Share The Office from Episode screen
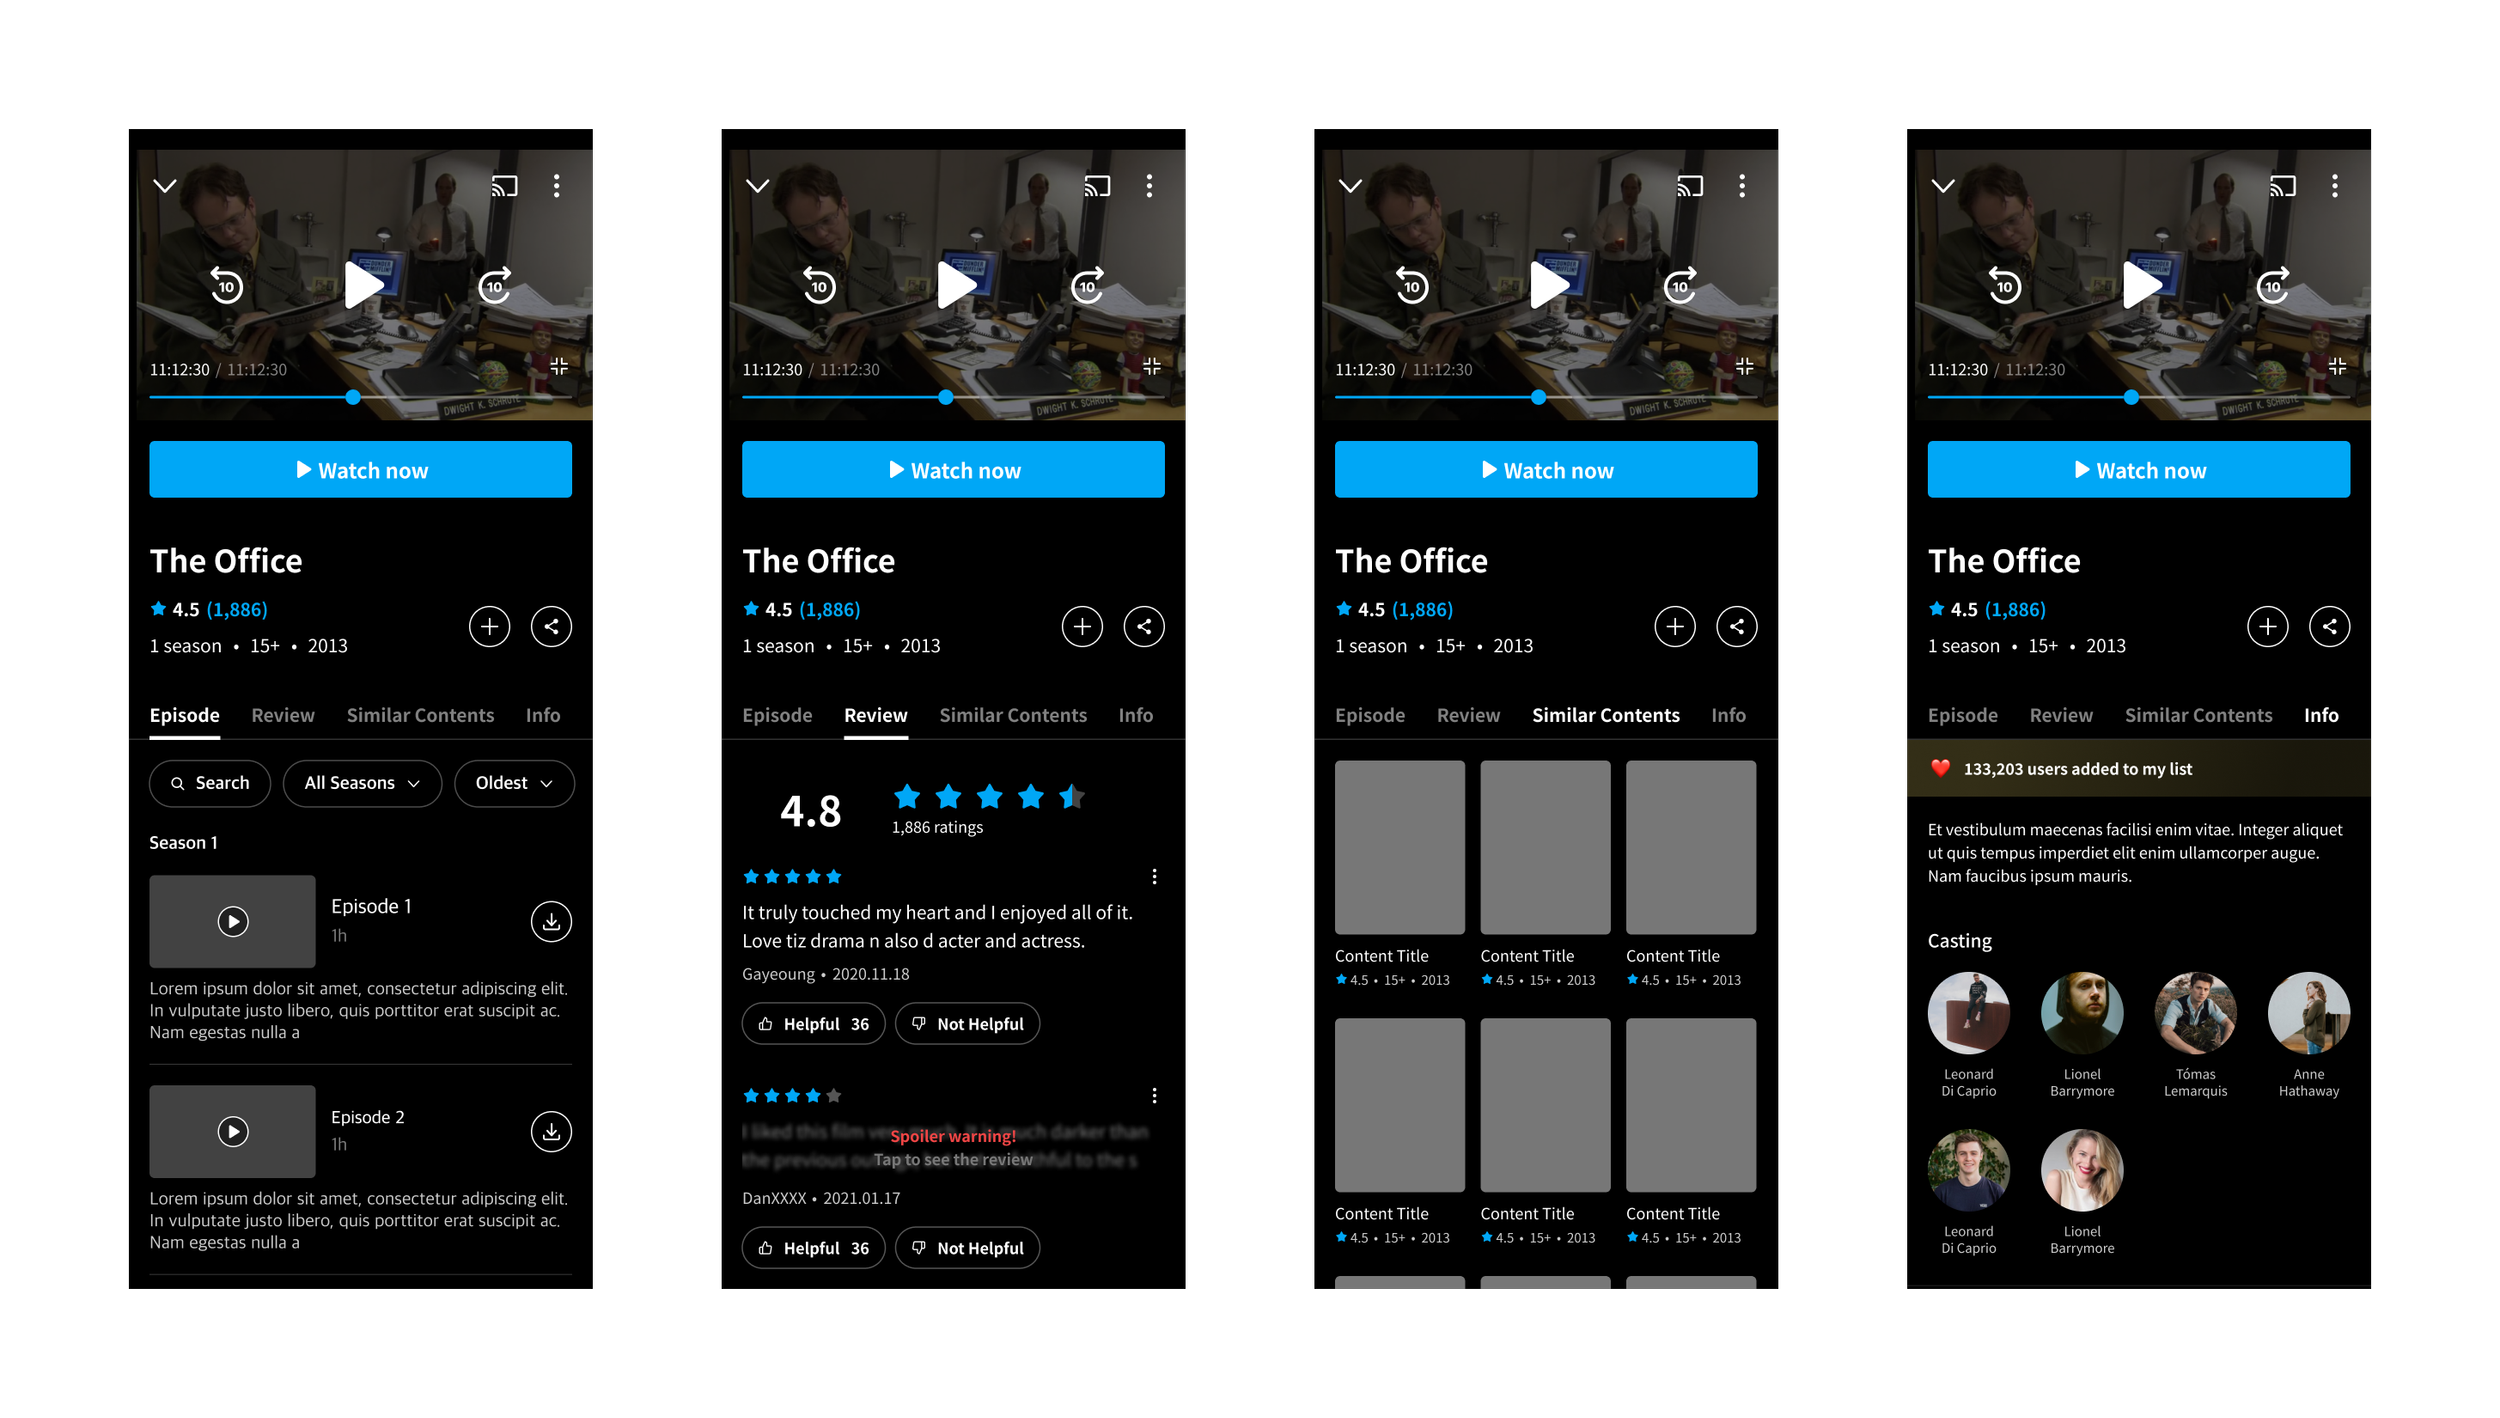The height and width of the screenshot is (1418, 2500). (x=551, y=627)
